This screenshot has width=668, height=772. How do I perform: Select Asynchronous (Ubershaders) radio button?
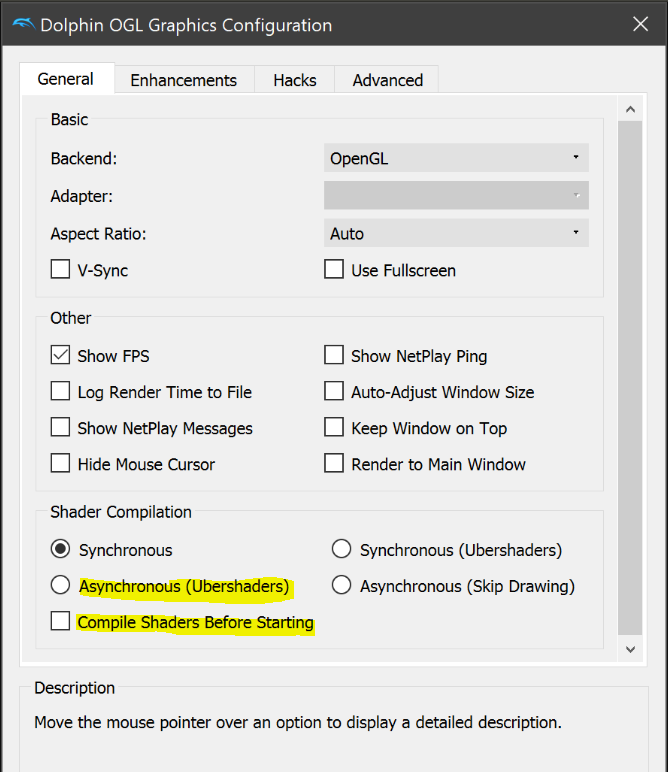[61, 585]
